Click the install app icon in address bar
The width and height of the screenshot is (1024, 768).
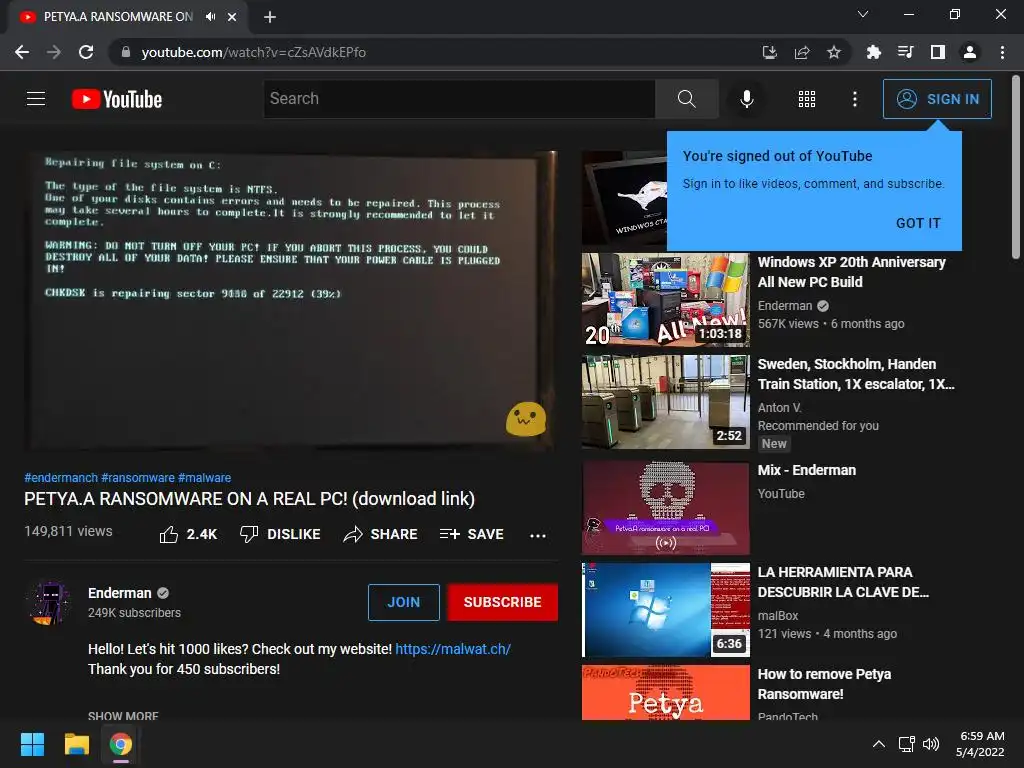[x=770, y=52]
